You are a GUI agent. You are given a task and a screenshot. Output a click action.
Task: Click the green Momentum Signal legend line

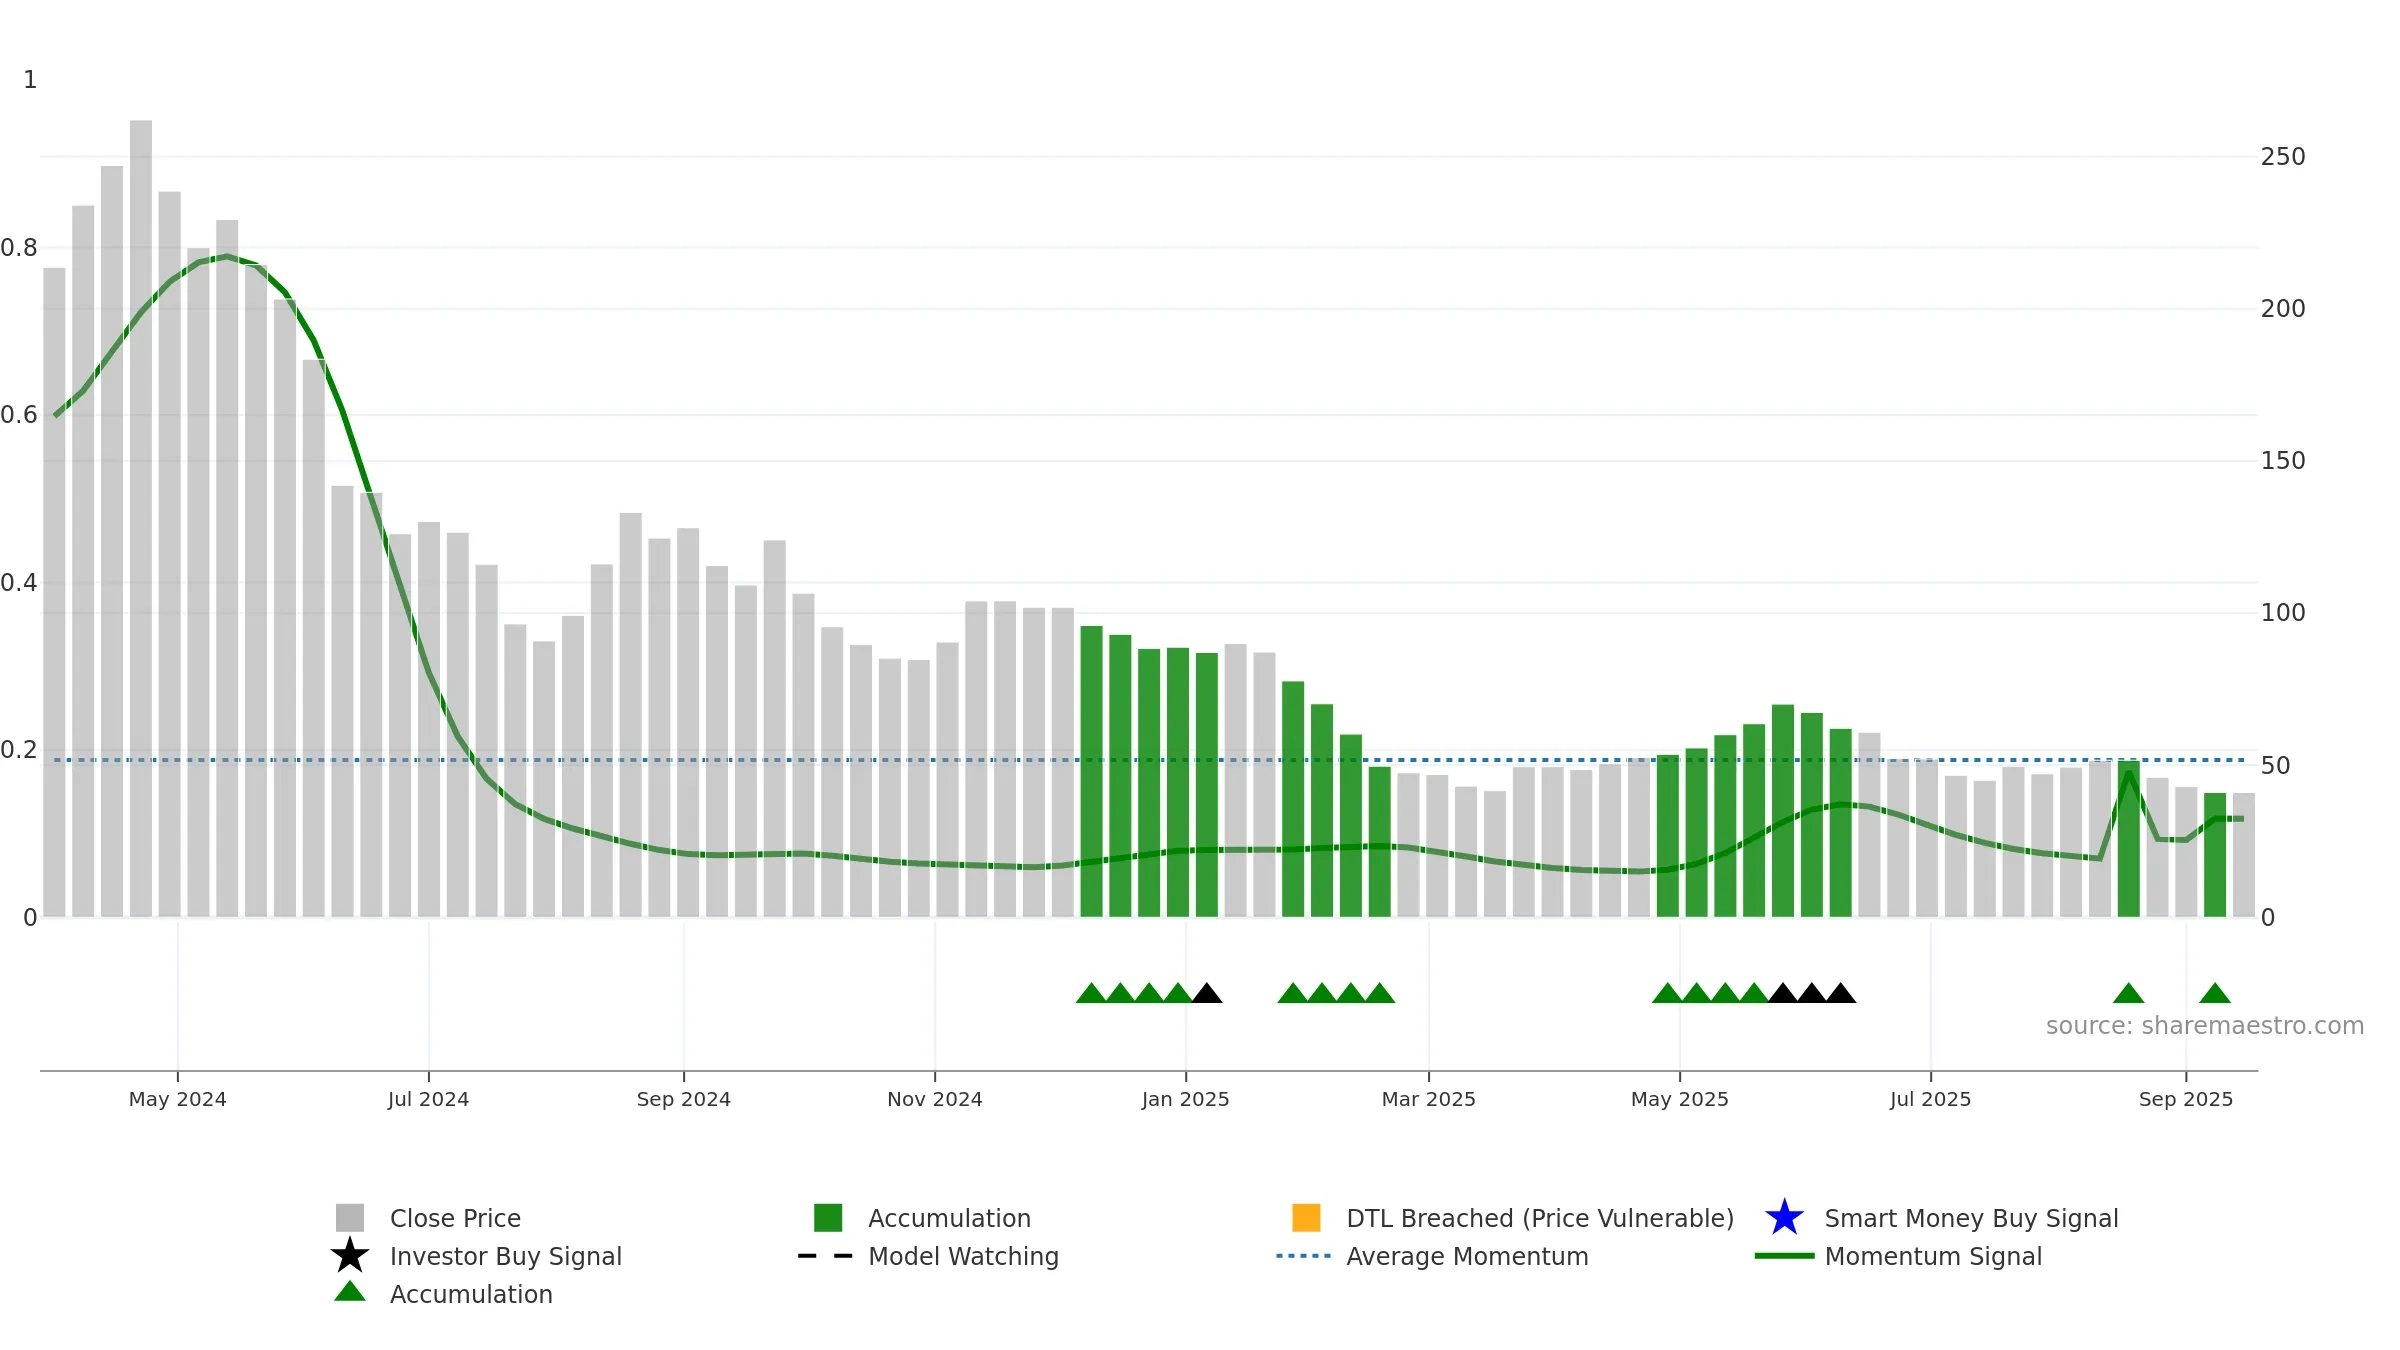click(x=1784, y=1256)
